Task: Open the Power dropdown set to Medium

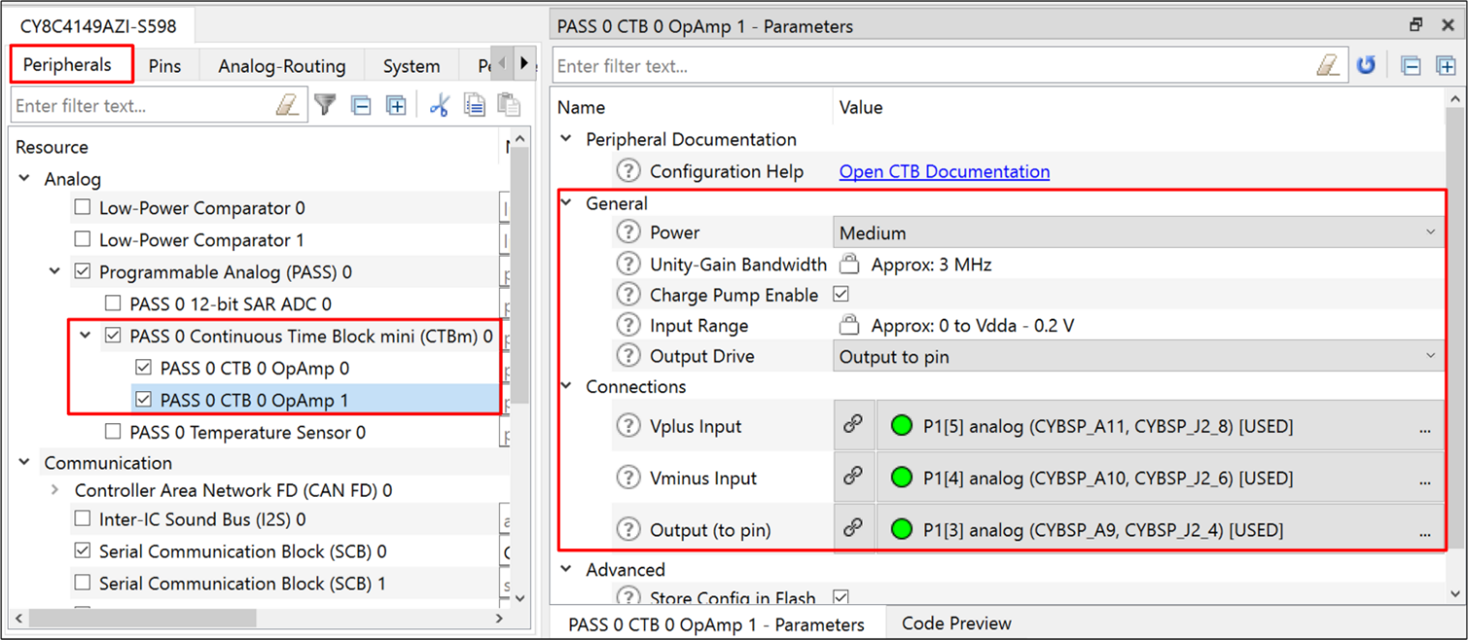Action: (1138, 233)
